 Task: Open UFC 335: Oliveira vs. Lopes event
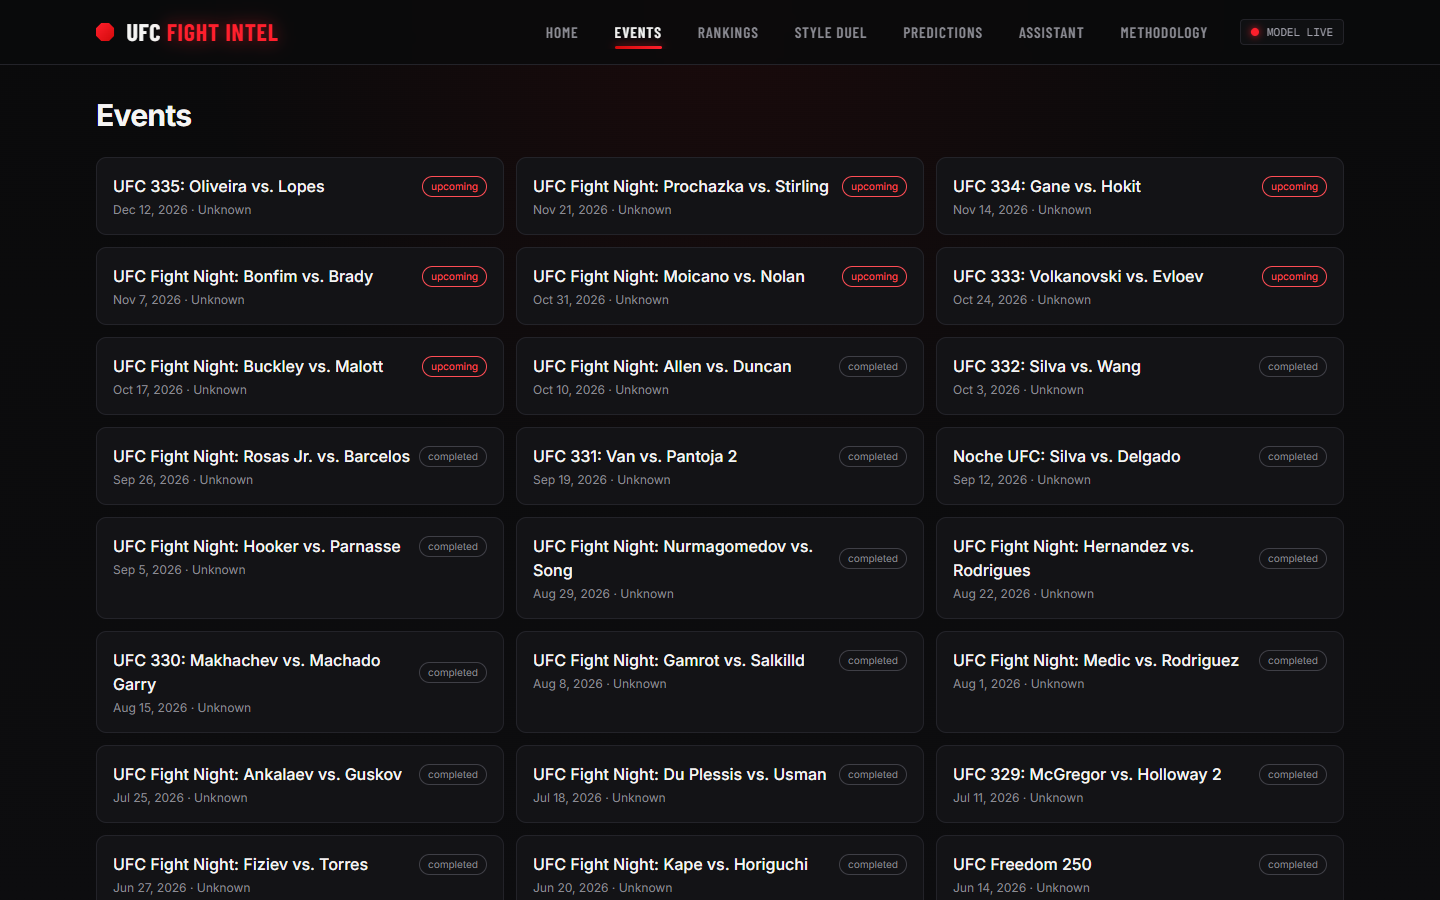pos(300,196)
